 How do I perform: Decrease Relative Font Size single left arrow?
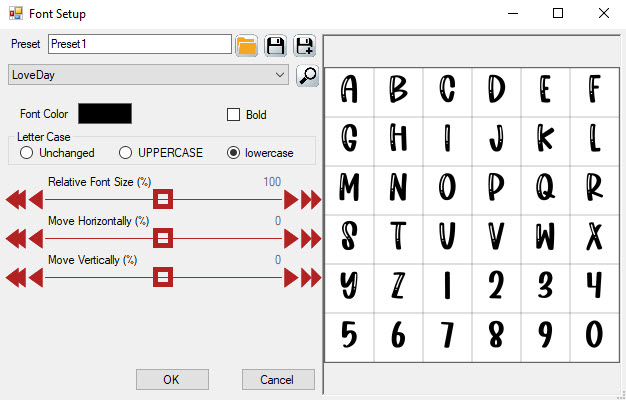pos(36,200)
